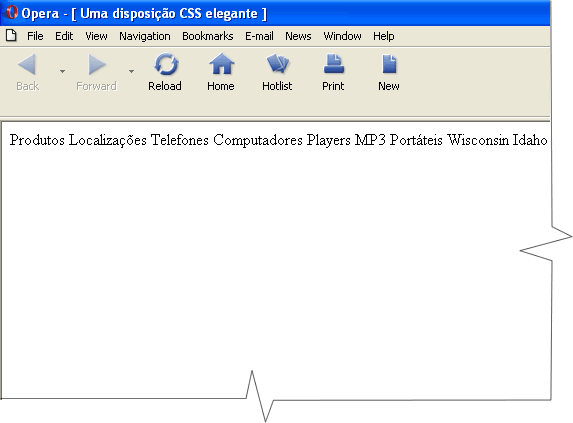This screenshot has width=573, height=423.
Task: Go to the Home page icon
Action: point(221,64)
